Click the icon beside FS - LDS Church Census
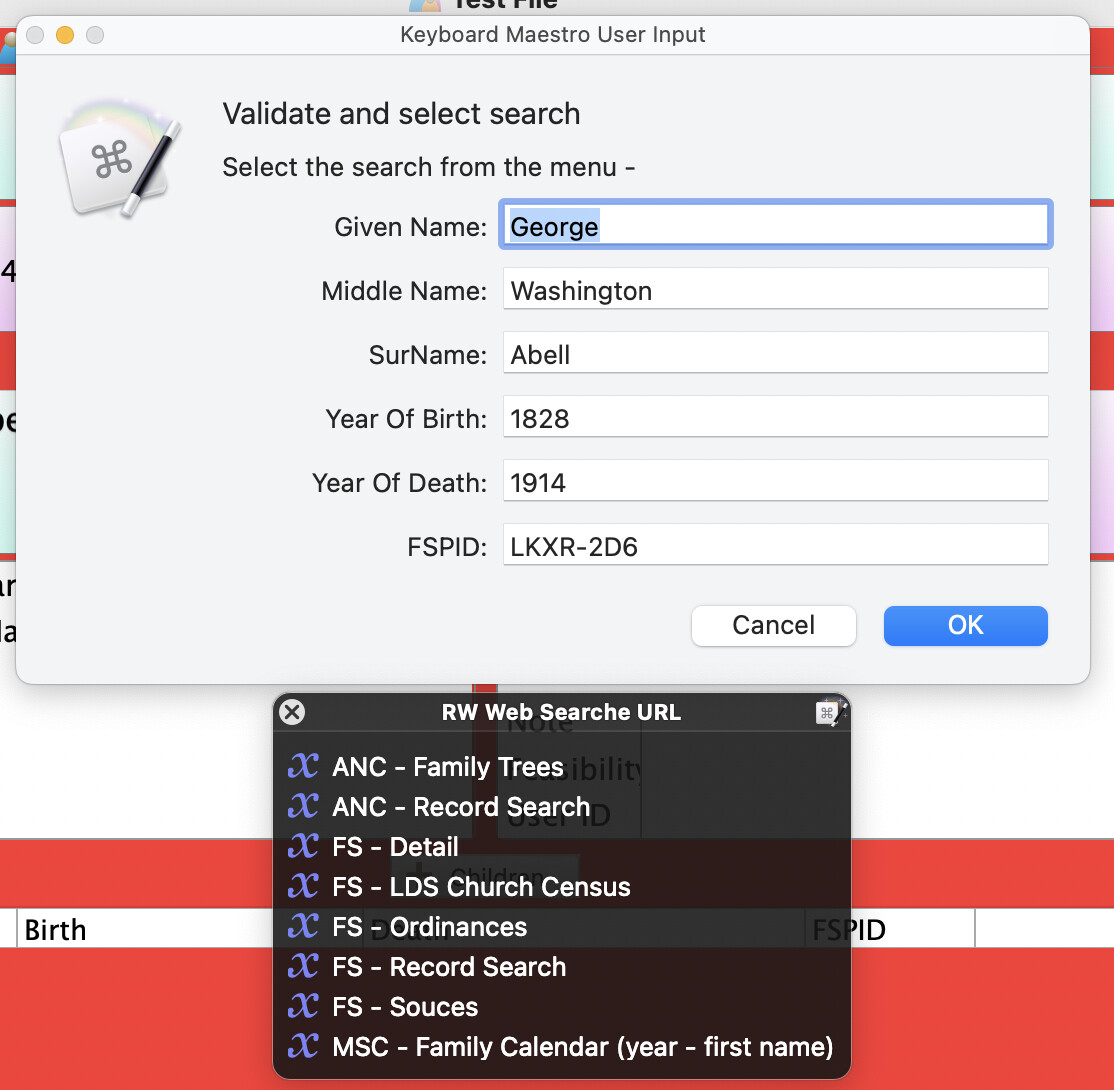This screenshot has width=1114, height=1090. coord(303,887)
